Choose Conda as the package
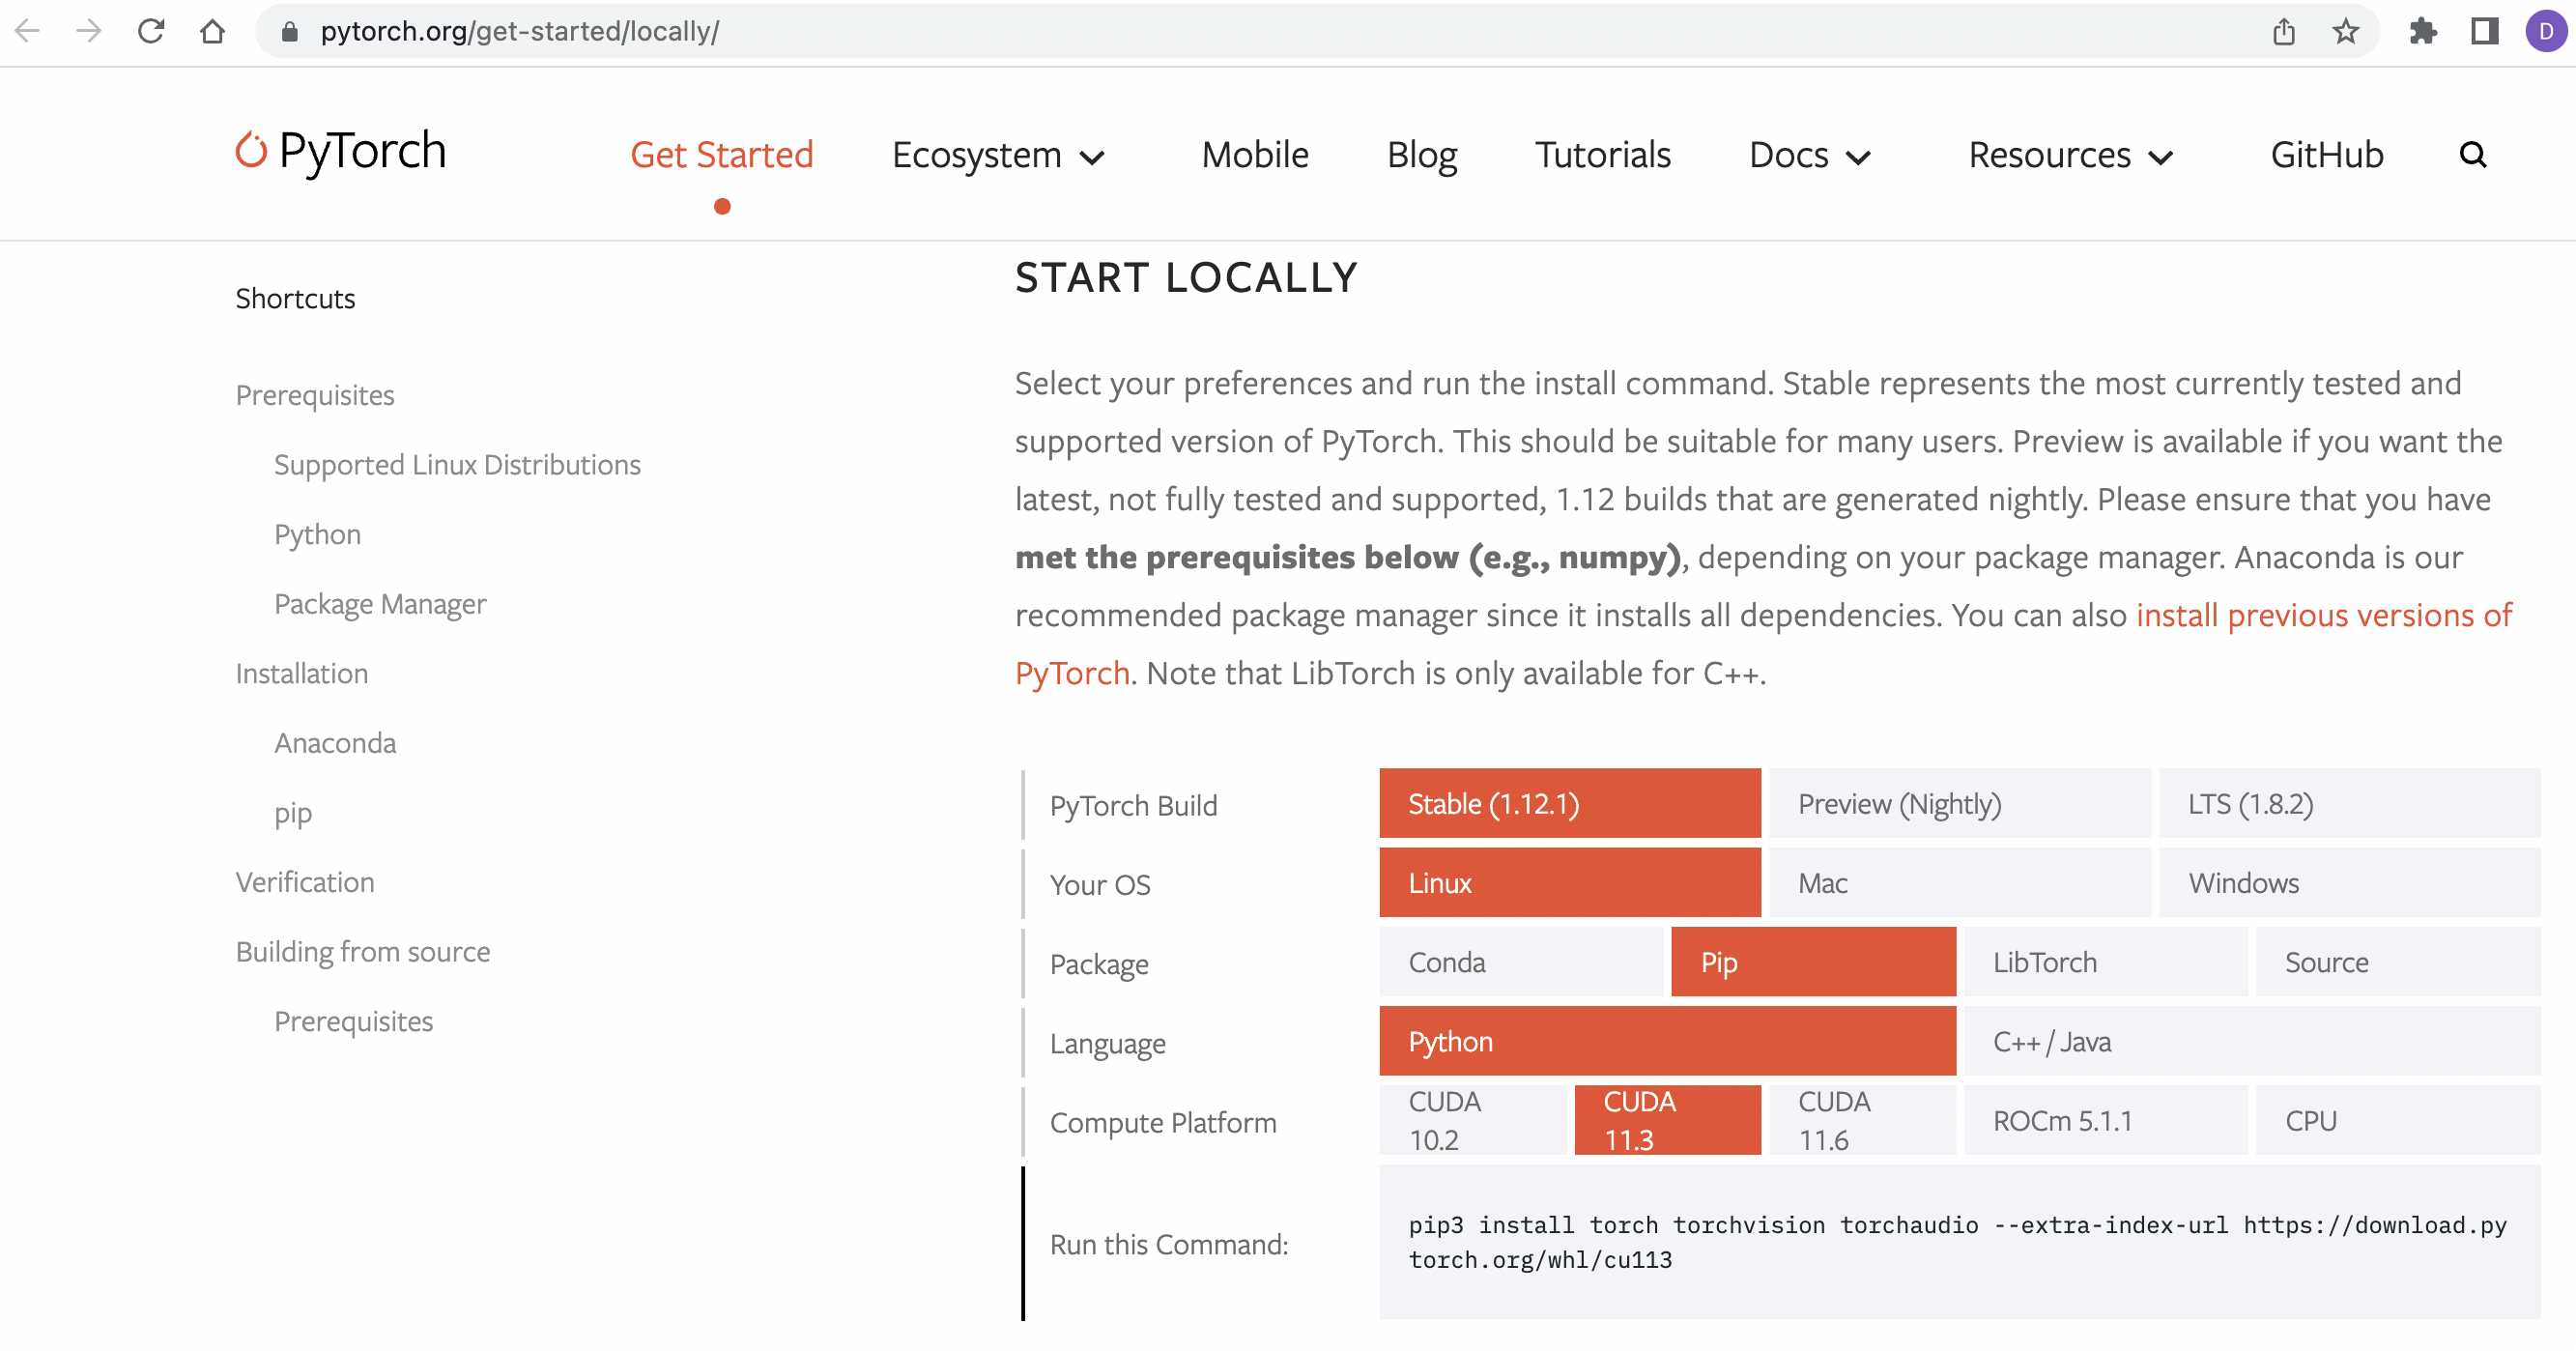The image size is (2576, 1351). click(x=1520, y=962)
